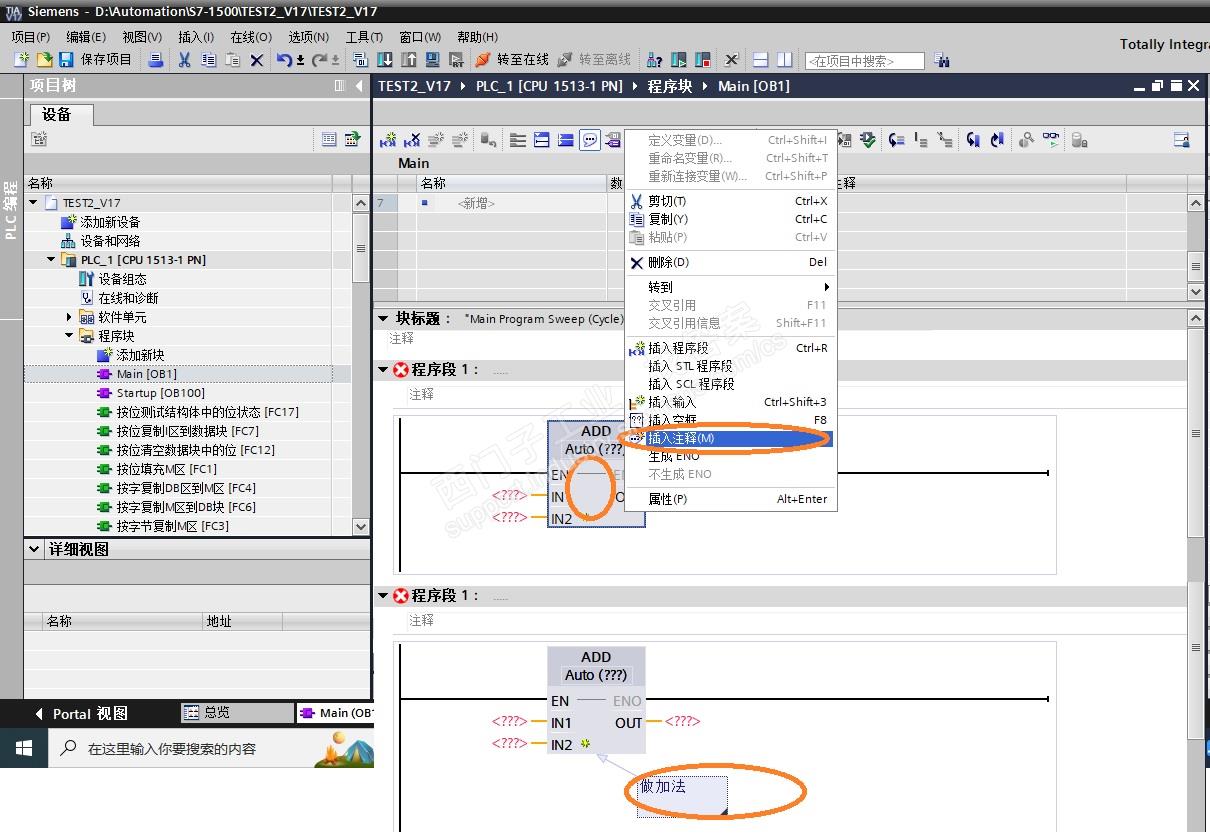The width and height of the screenshot is (1210, 838).
Task: Click the close all networks icon
Action: pyautogui.click(x=566, y=141)
